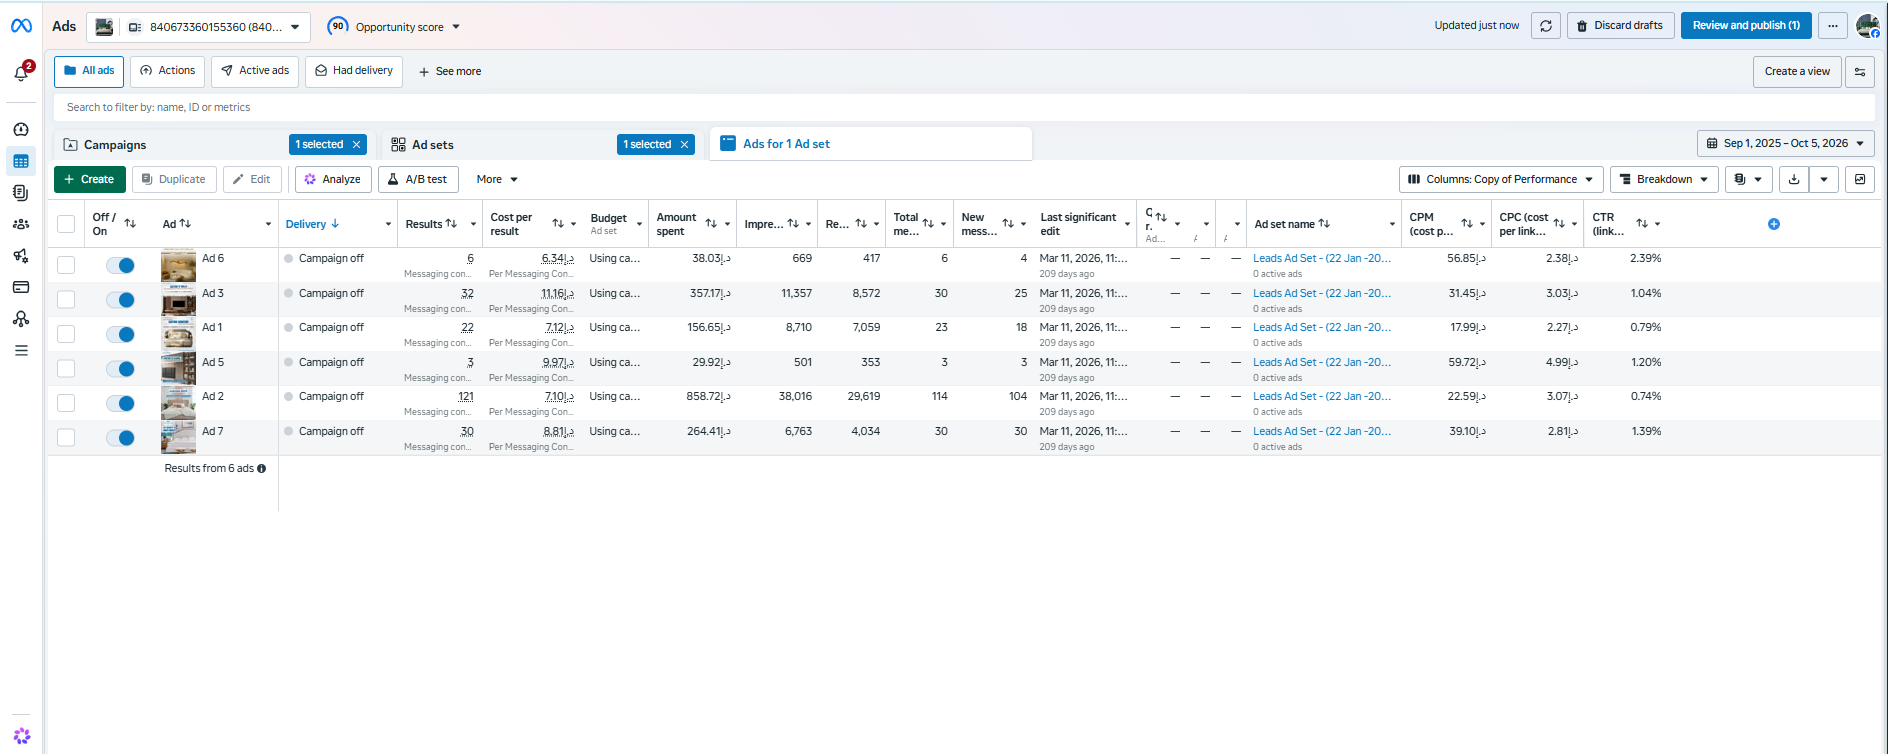Open the audiences icon in sidebar
This screenshot has width=1888, height=754.
21,224
